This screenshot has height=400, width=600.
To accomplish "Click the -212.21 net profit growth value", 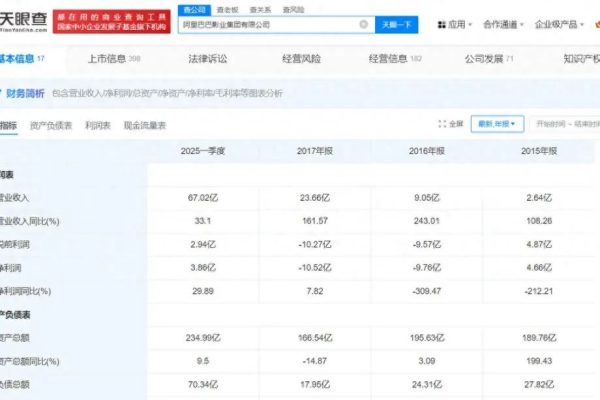I will [x=539, y=291].
